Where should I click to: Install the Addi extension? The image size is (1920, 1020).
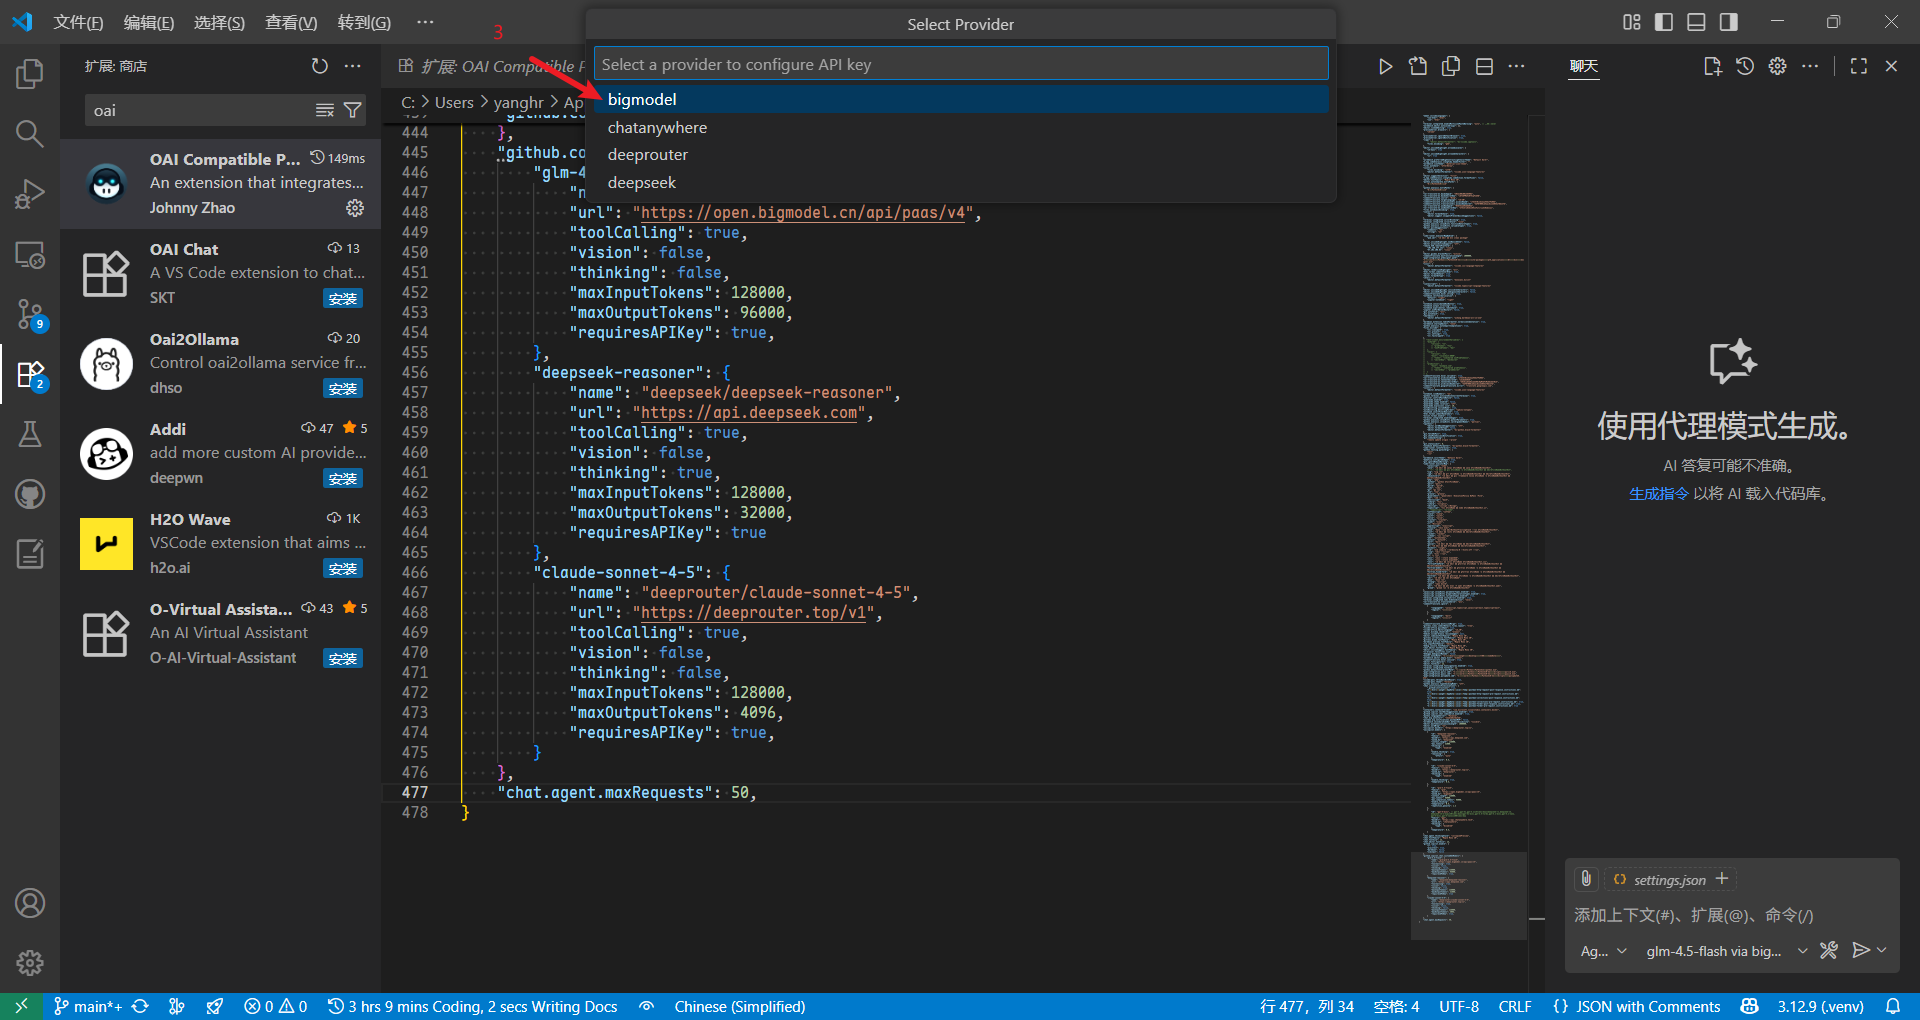(343, 478)
